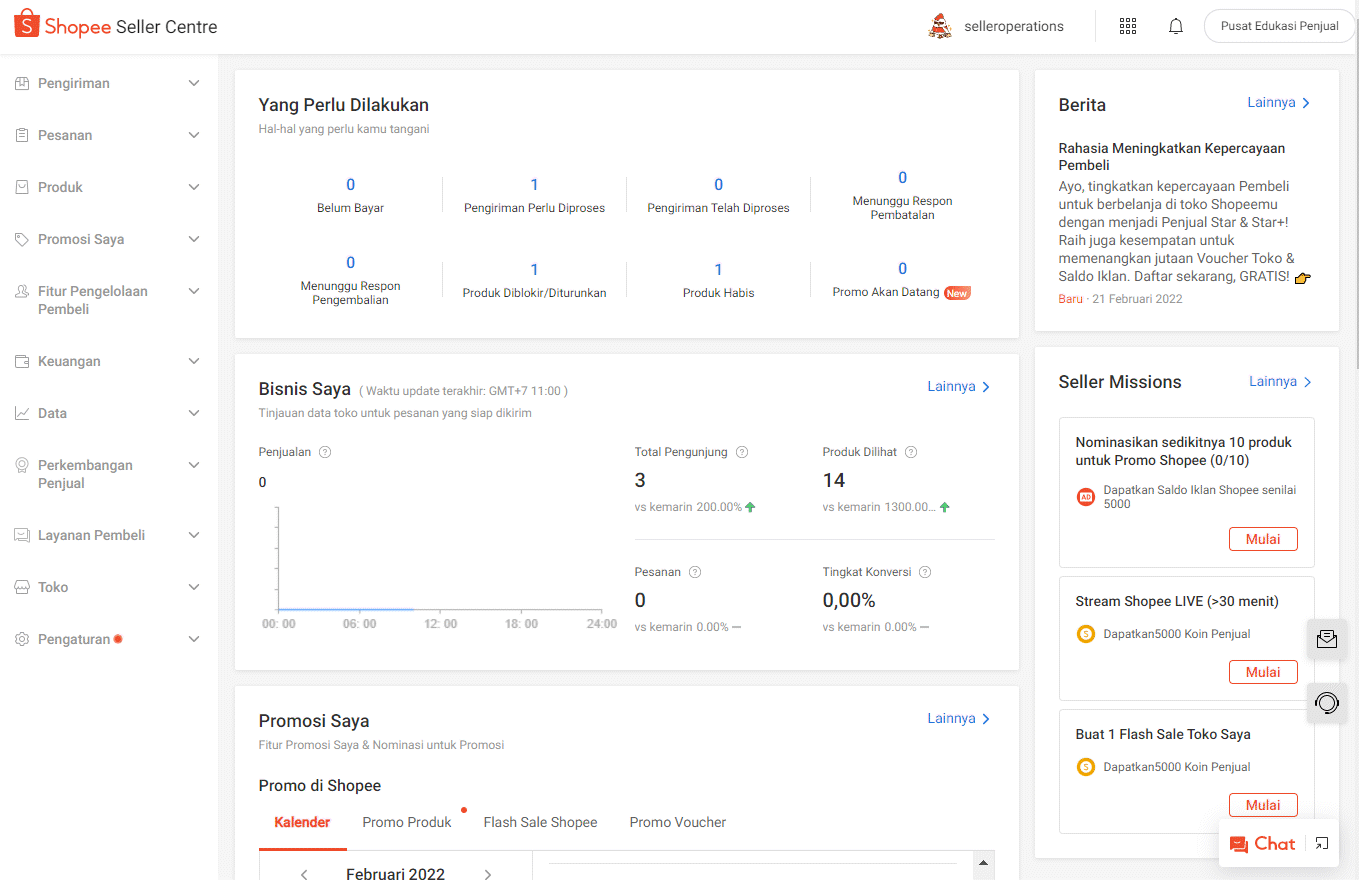Image resolution: width=1359 pixels, height=880 pixels.
Task: Click help icon next to Penjualan
Action: [325, 452]
